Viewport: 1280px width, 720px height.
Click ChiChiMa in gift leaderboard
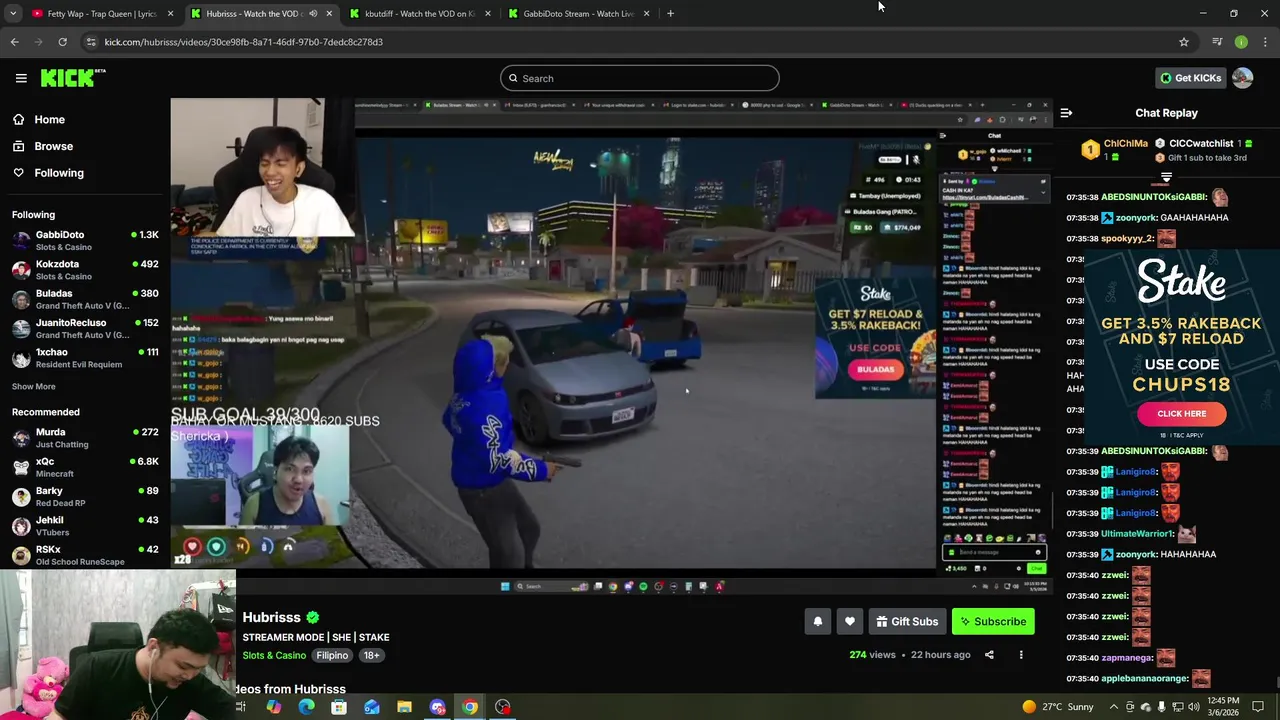1126,144
